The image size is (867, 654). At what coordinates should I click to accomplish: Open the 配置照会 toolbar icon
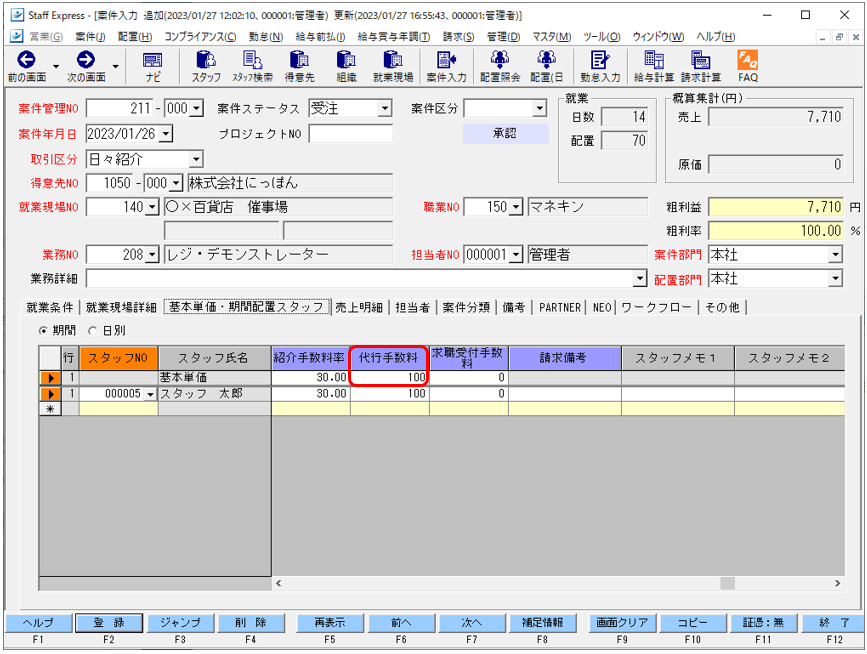tap(500, 60)
